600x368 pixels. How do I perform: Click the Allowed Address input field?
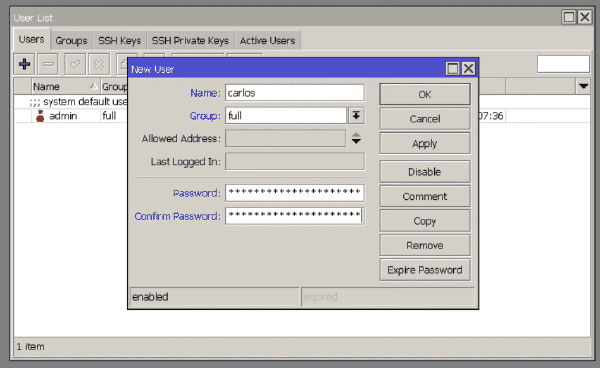[x=285, y=138]
